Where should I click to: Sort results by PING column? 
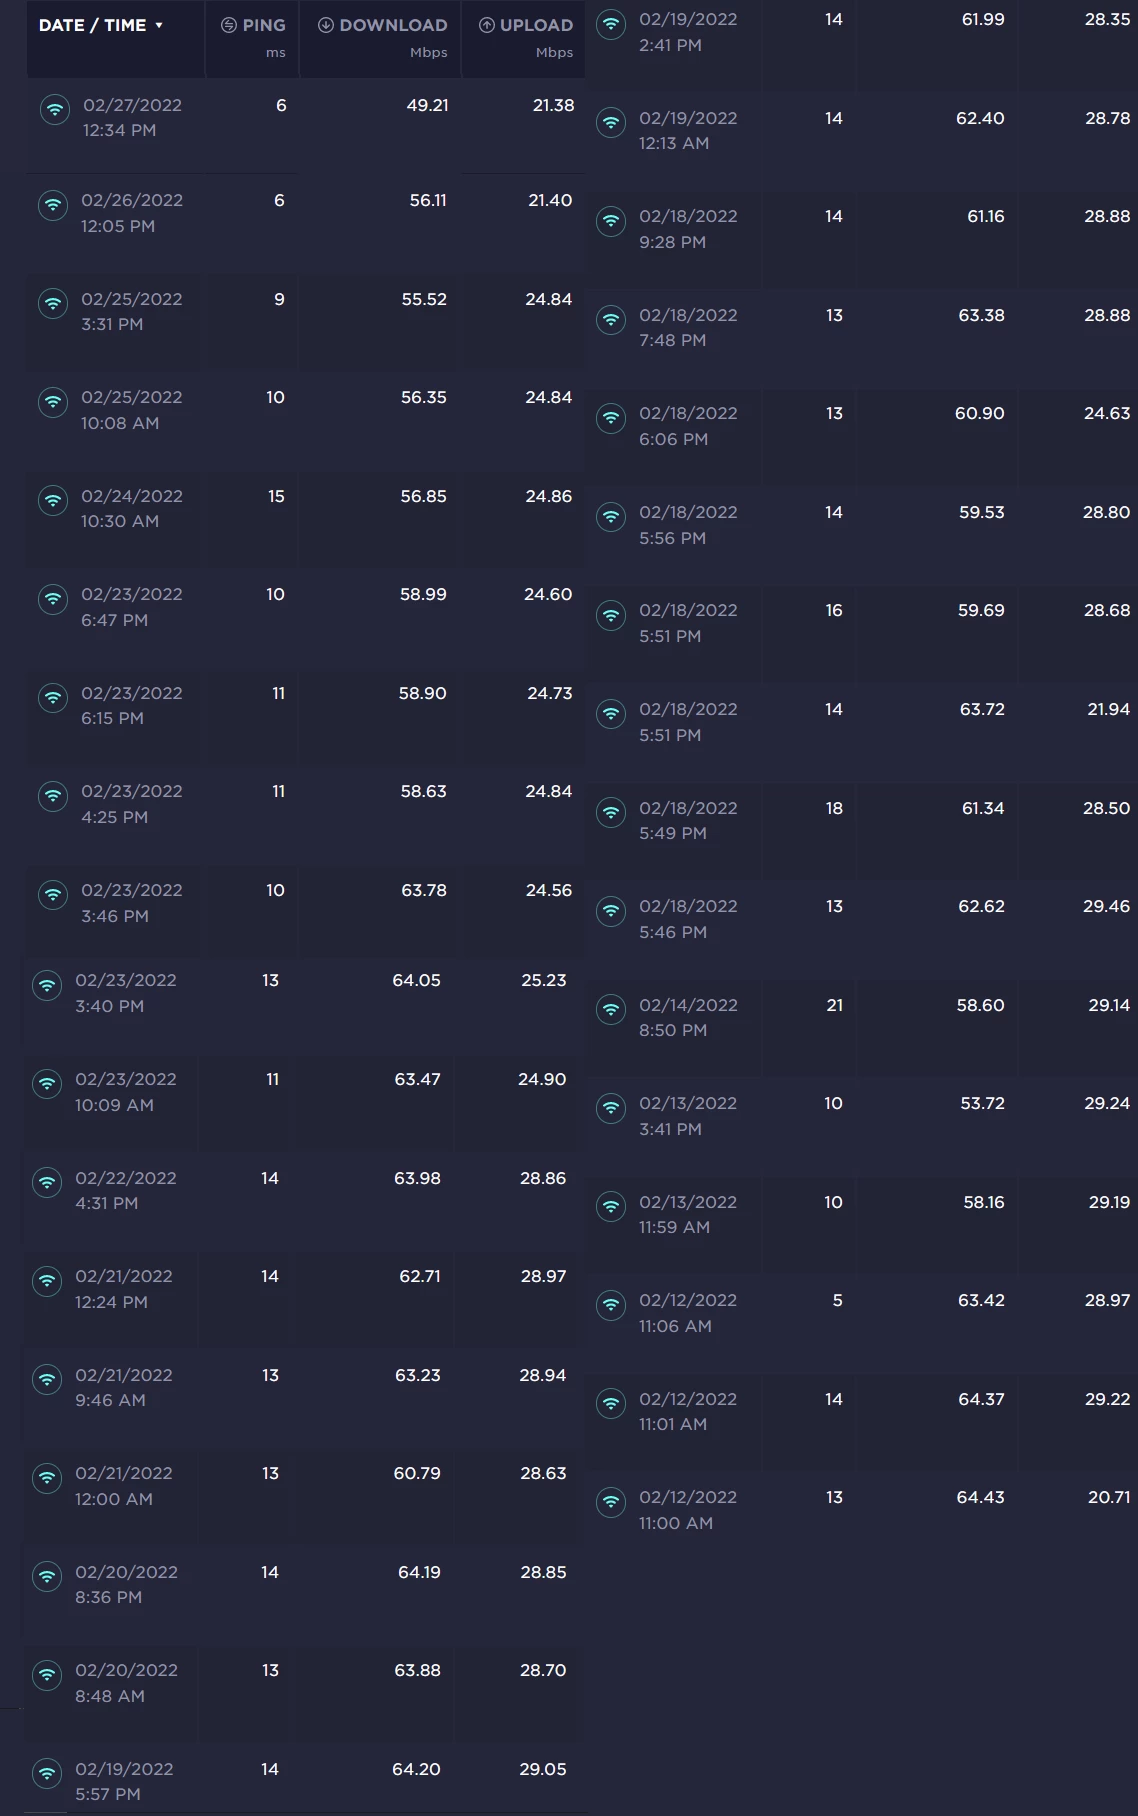pyautogui.click(x=264, y=25)
